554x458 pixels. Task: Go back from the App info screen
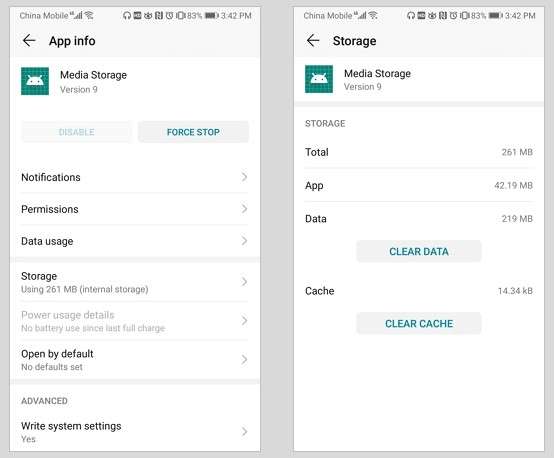click(x=29, y=41)
